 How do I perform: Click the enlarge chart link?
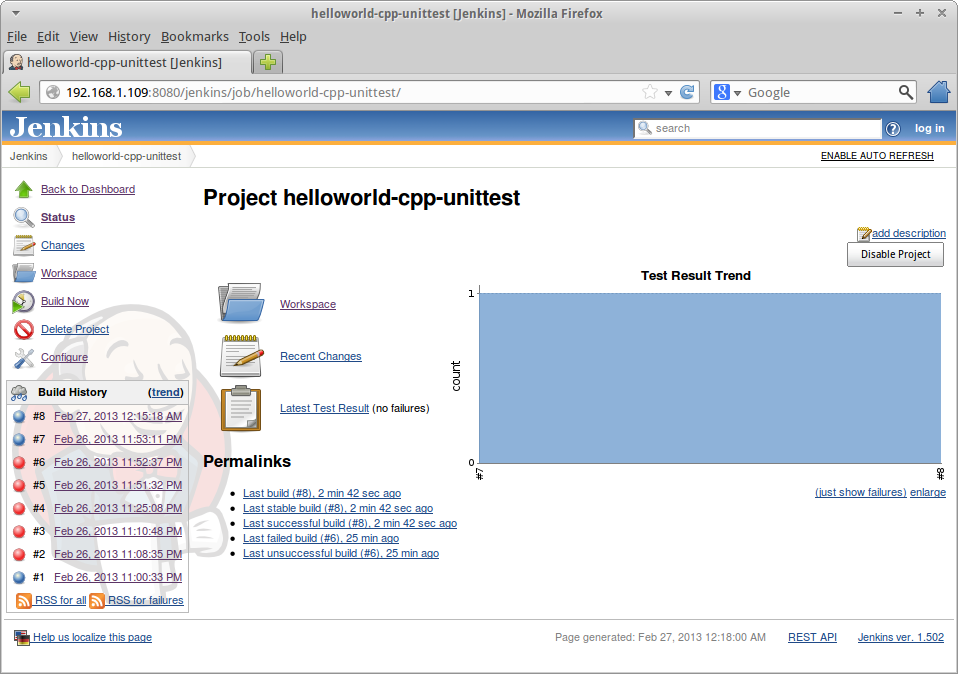coord(927,493)
